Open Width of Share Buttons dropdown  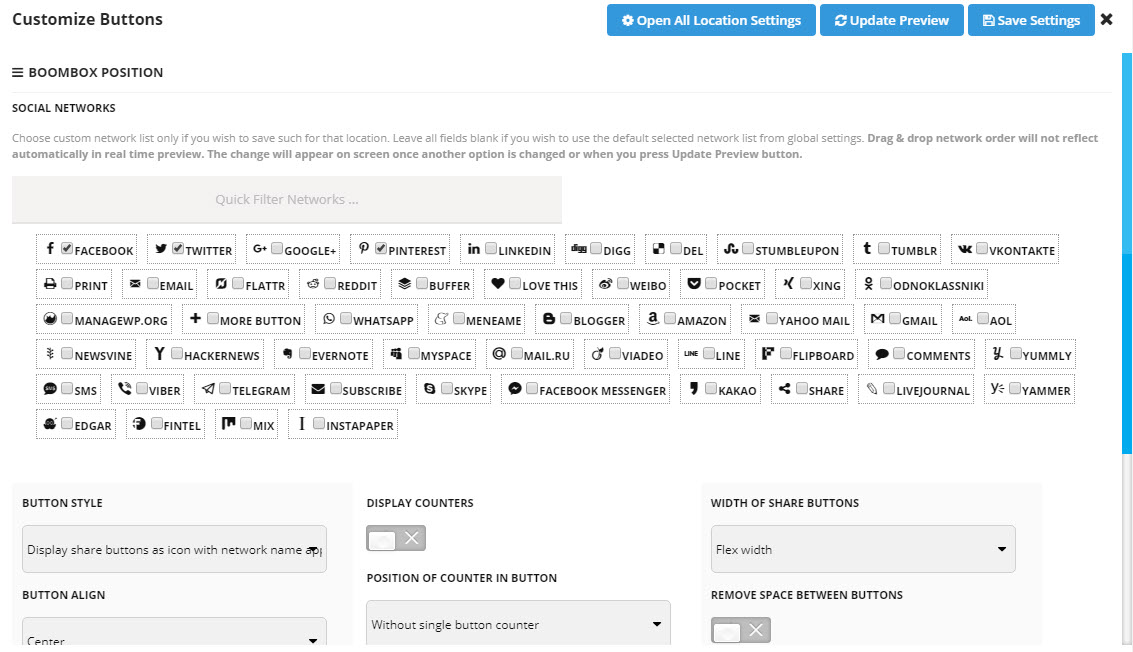[x=863, y=549]
